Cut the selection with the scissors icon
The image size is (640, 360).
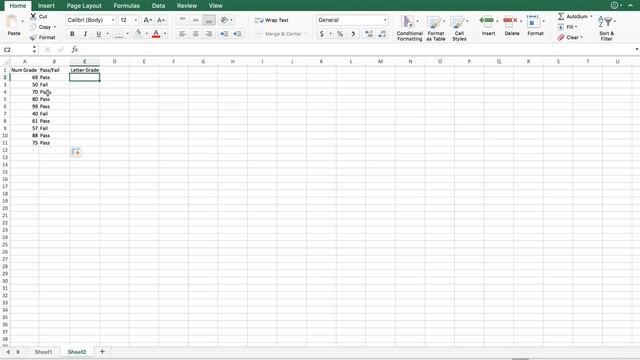pos(33,16)
